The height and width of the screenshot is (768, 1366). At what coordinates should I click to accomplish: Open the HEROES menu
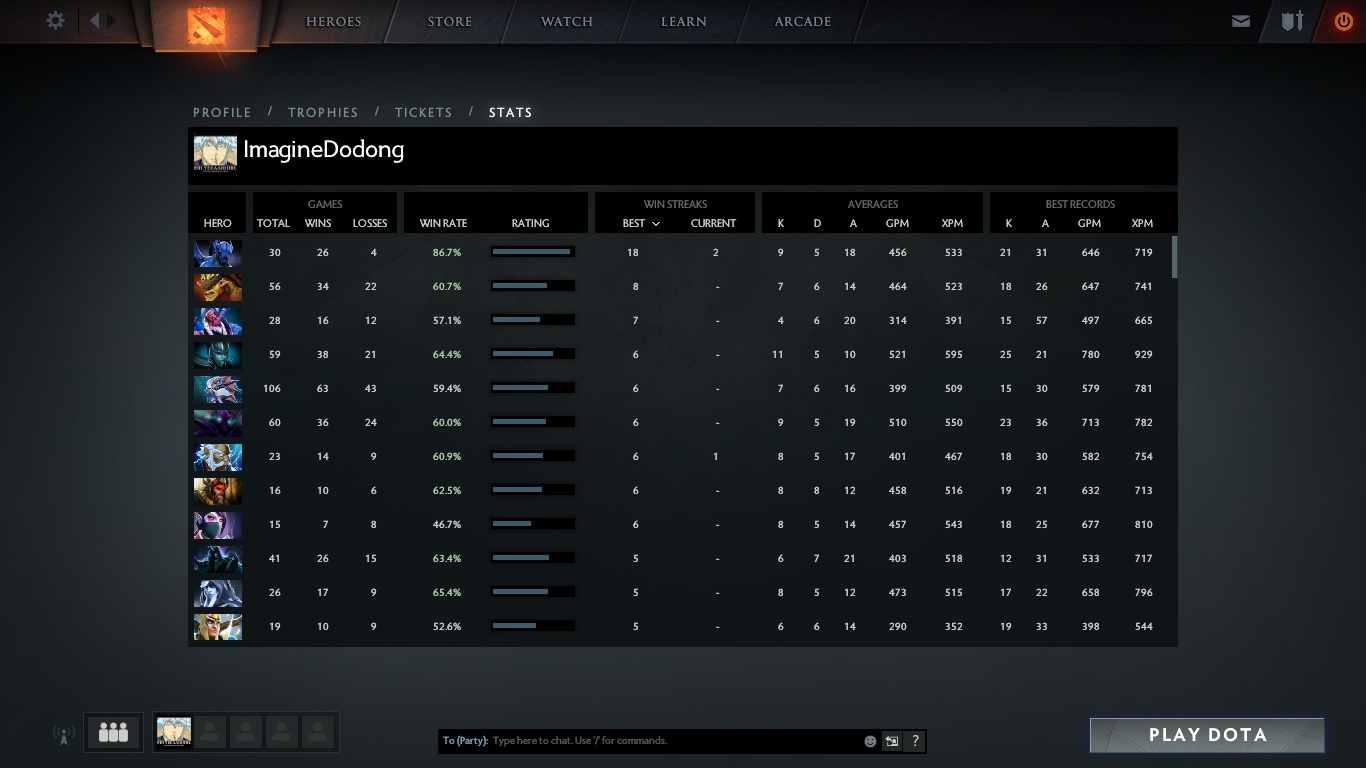tap(334, 21)
